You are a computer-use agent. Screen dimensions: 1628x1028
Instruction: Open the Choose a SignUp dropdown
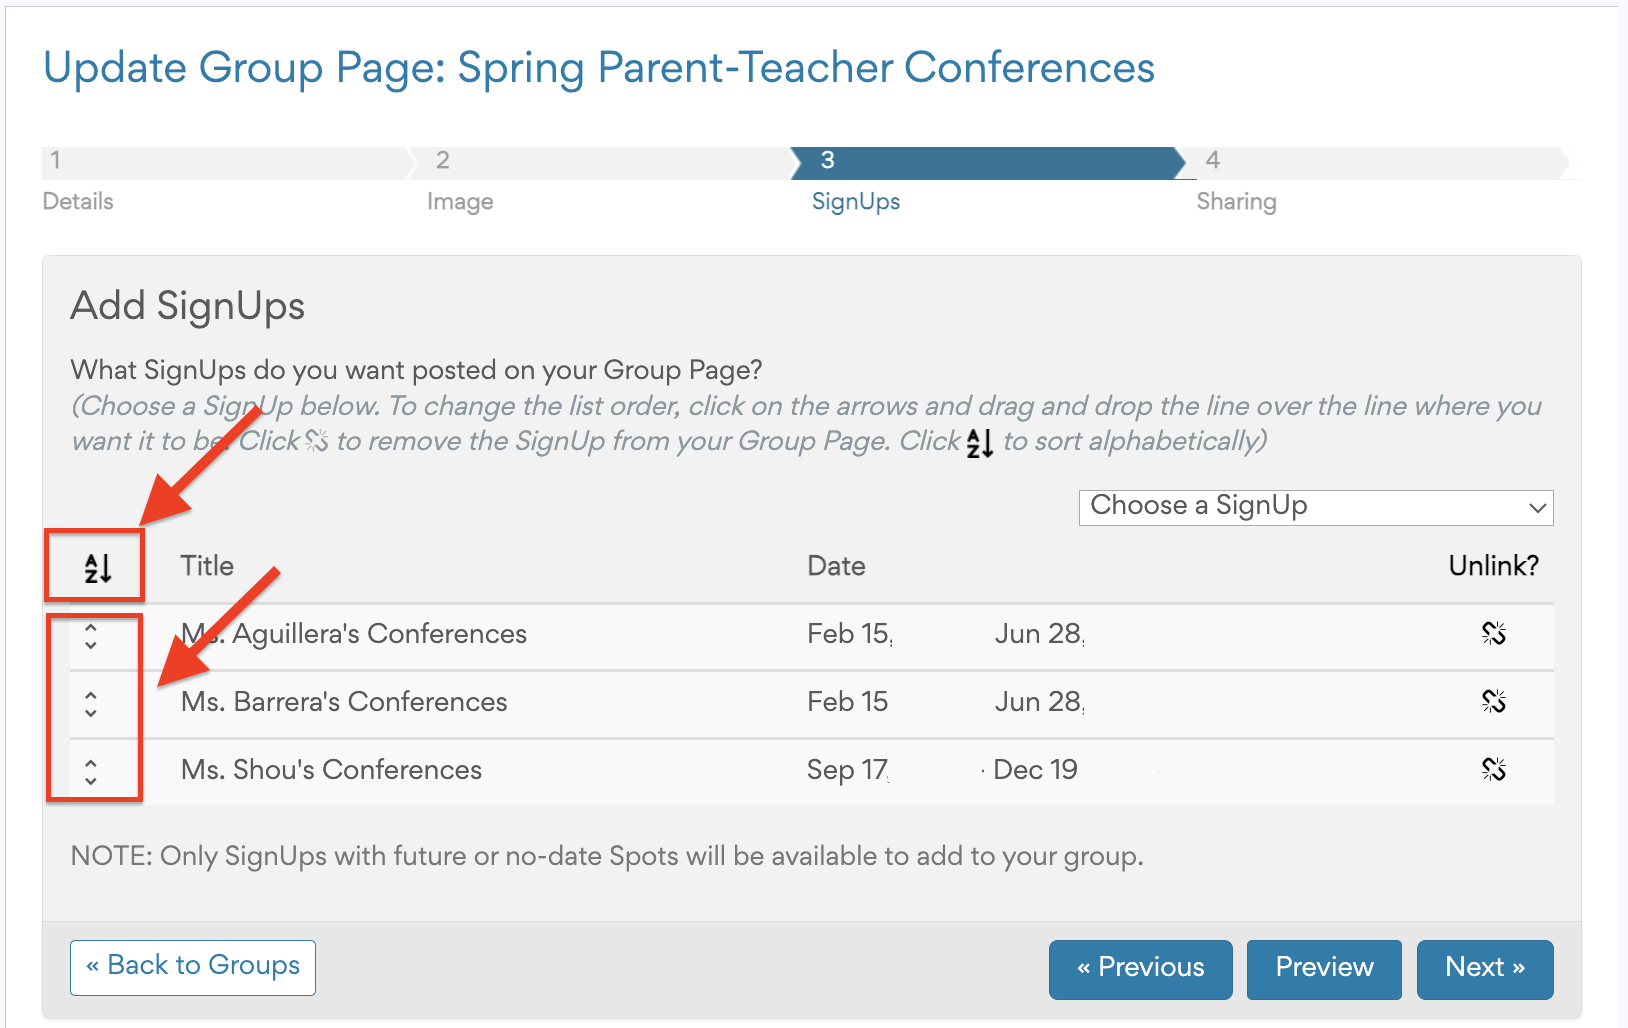[1315, 507]
